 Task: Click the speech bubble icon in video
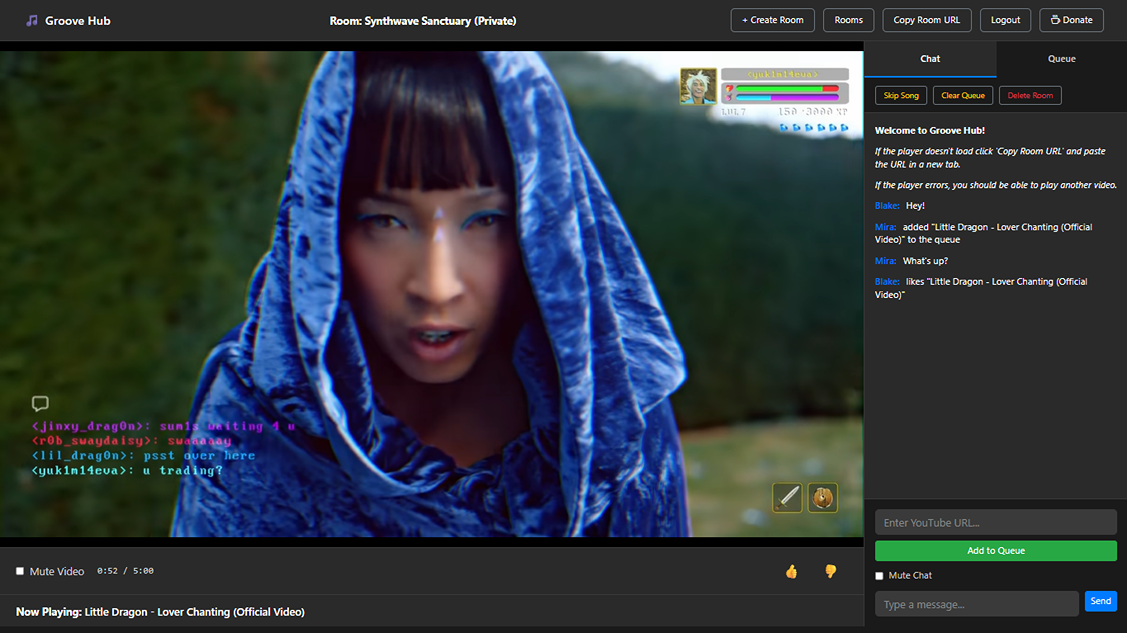40,403
